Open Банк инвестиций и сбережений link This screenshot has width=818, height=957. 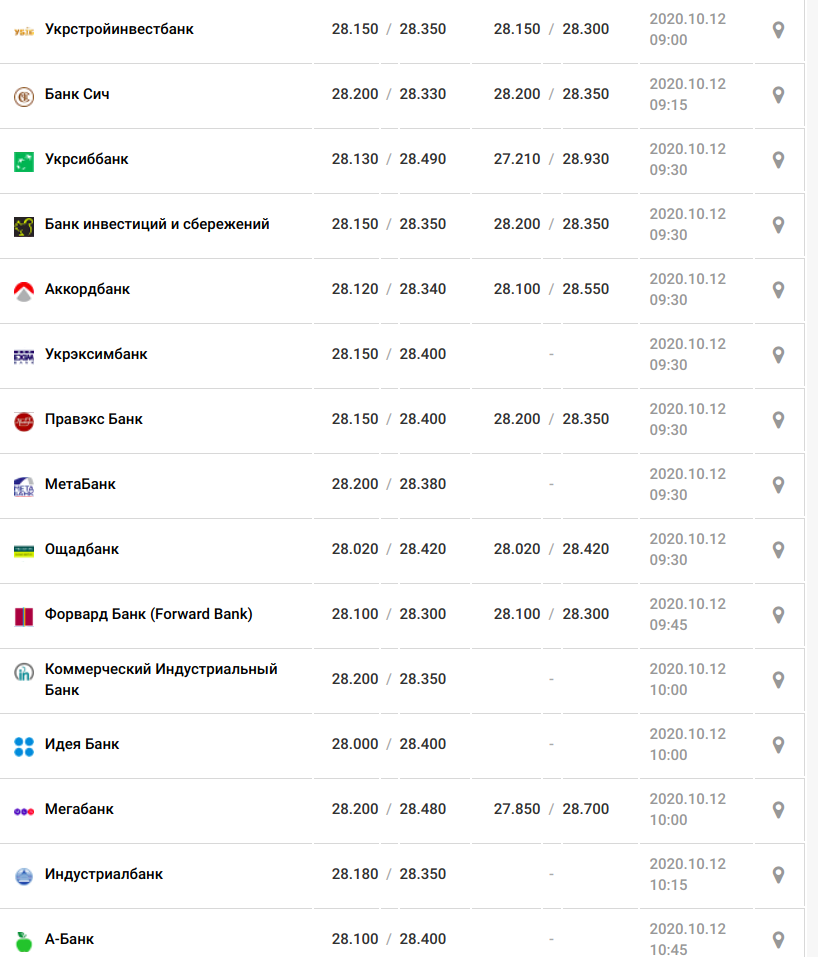tap(157, 224)
